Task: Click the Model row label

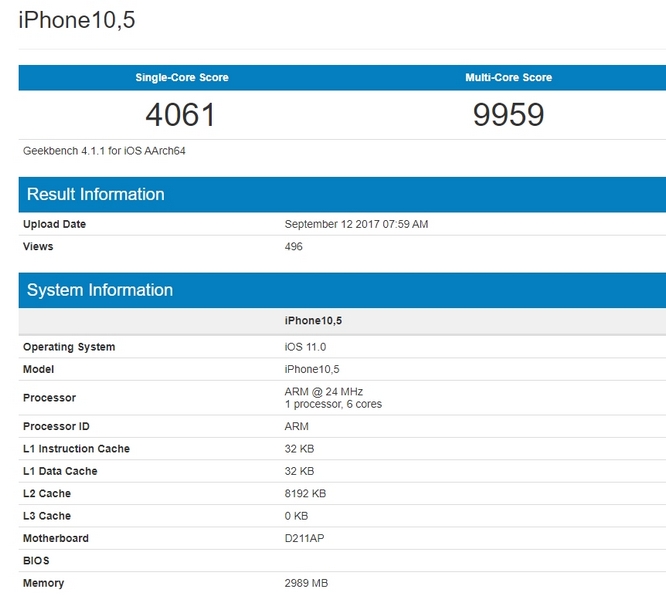Action: 38,369
